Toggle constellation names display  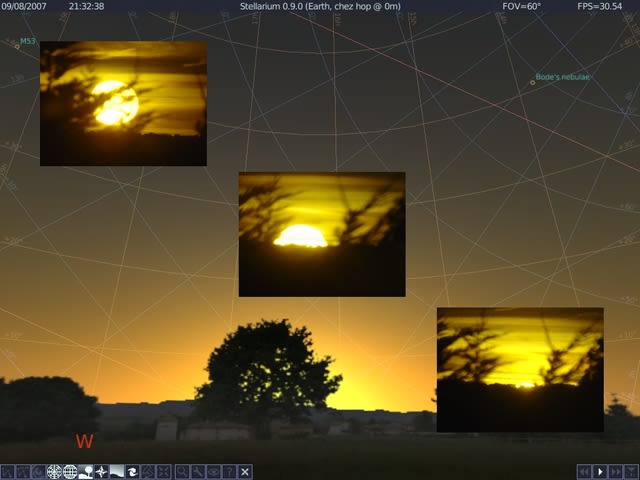23,471
